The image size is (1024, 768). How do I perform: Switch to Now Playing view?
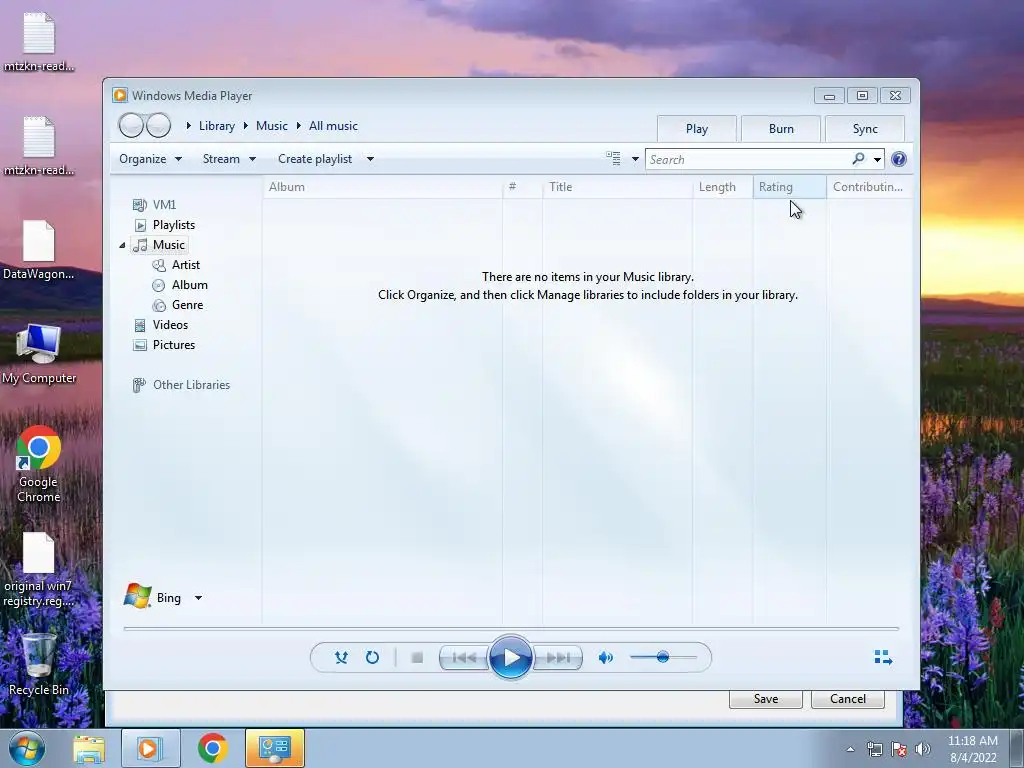(x=883, y=657)
